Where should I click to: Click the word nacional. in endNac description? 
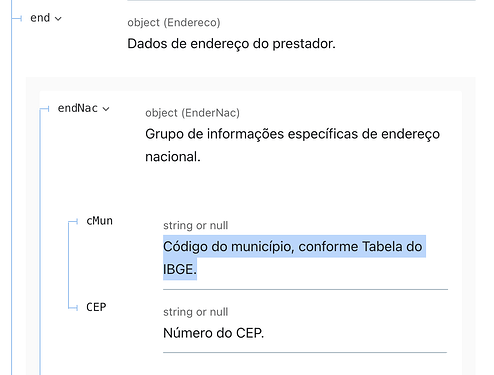click(x=173, y=157)
